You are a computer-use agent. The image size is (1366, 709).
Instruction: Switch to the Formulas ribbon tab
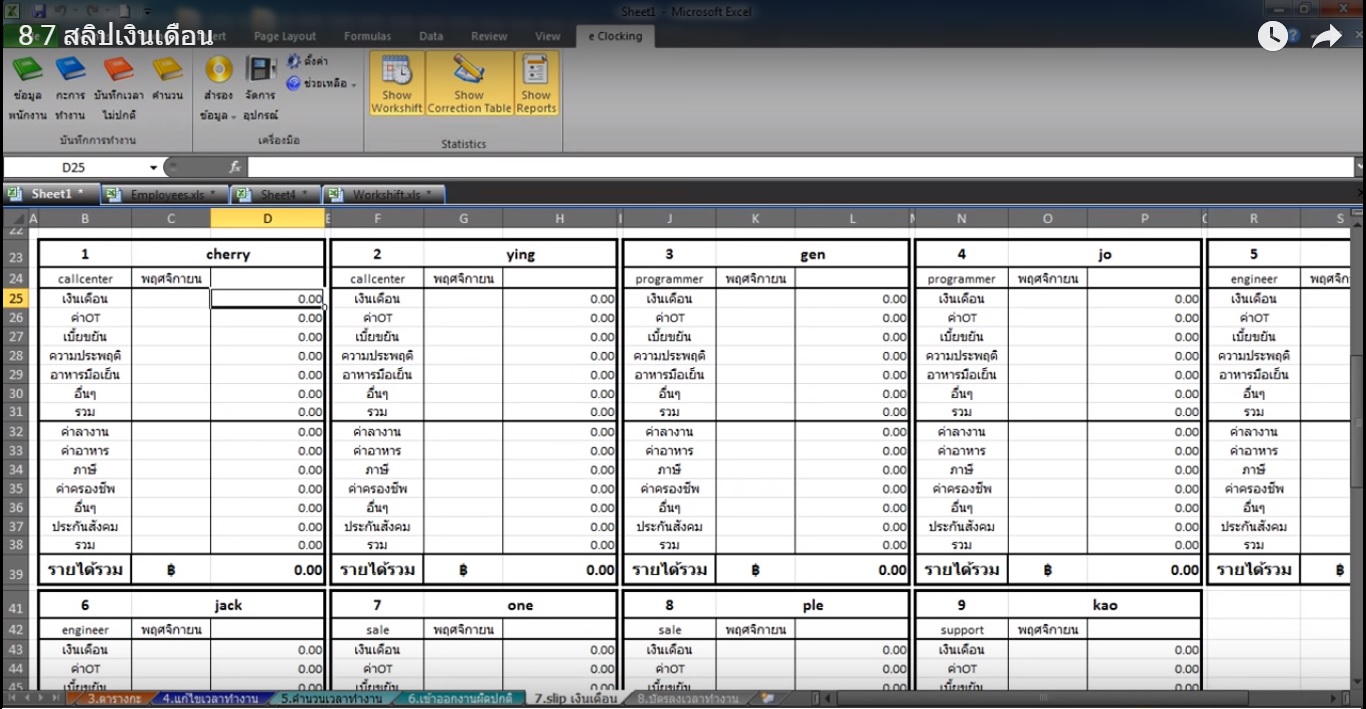pos(367,36)
